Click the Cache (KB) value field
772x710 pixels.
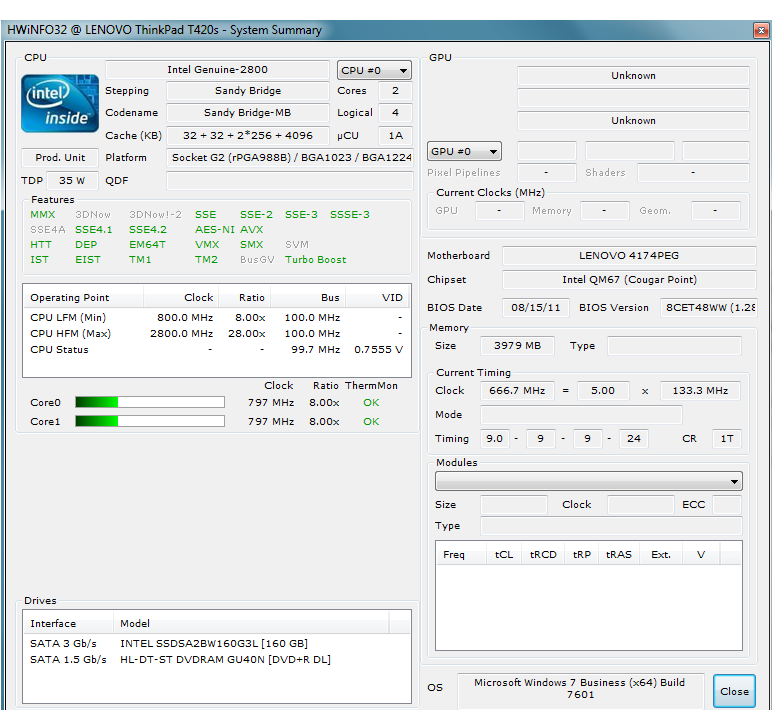248,135
